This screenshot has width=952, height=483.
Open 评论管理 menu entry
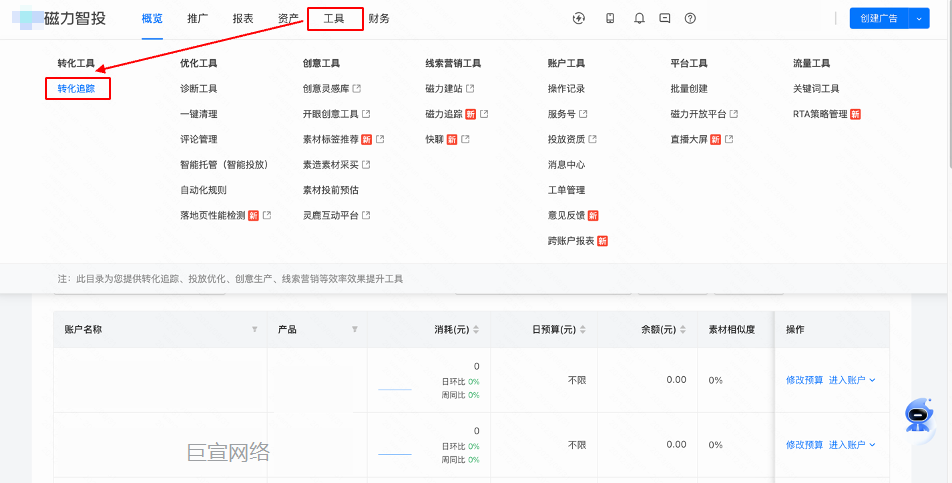coord(199,140)
